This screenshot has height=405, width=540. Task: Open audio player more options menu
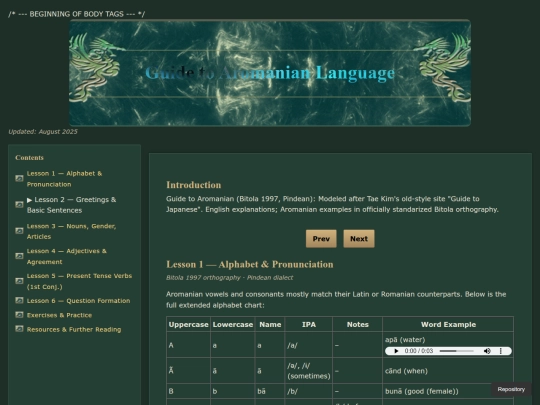[500, 351]
